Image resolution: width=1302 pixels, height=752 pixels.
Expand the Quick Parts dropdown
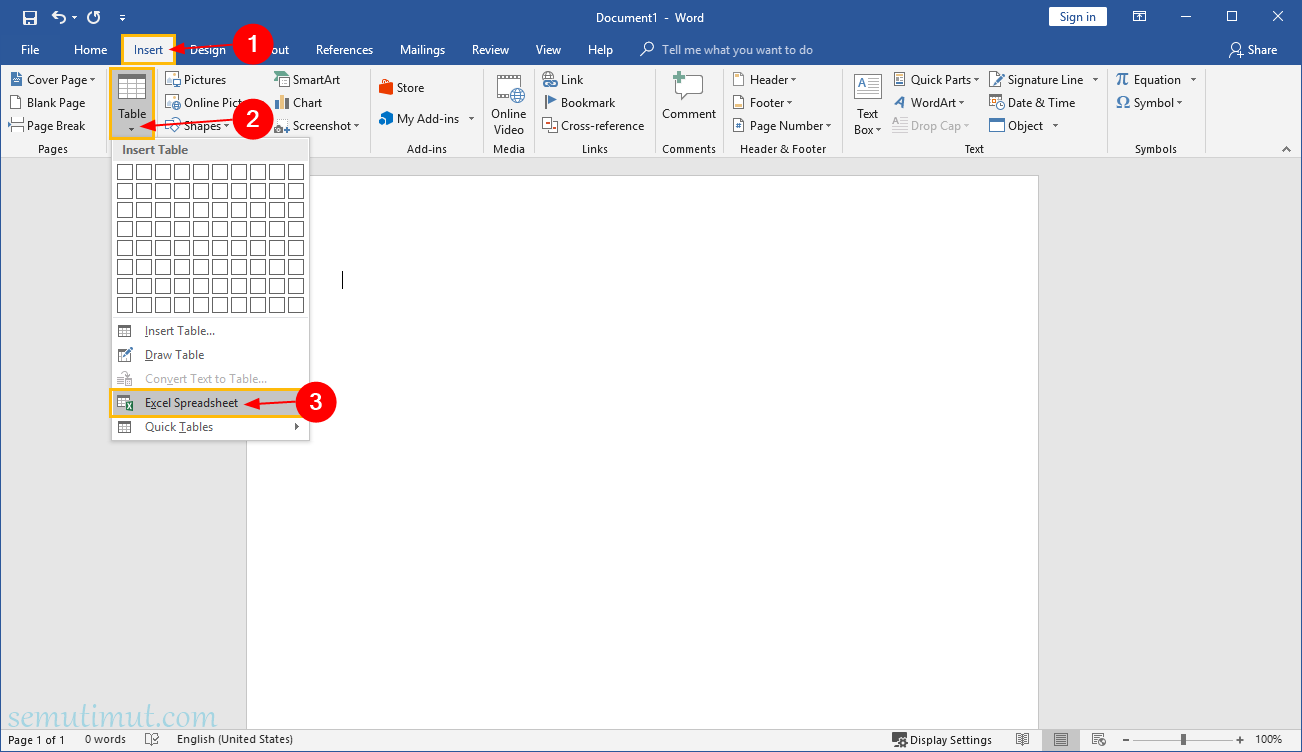pyautogui.click(x=976, y=80)
